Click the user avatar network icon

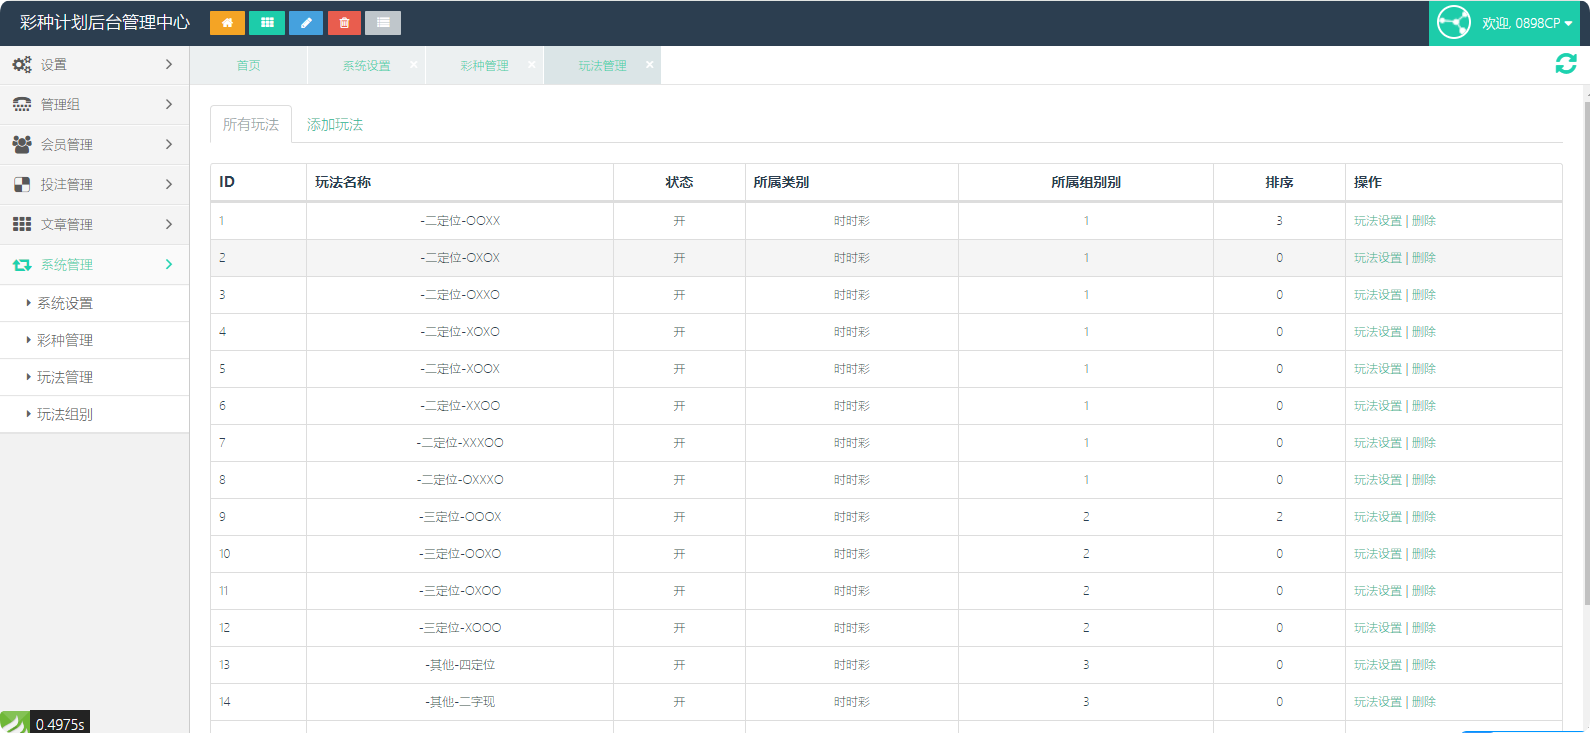(1453, 22)
